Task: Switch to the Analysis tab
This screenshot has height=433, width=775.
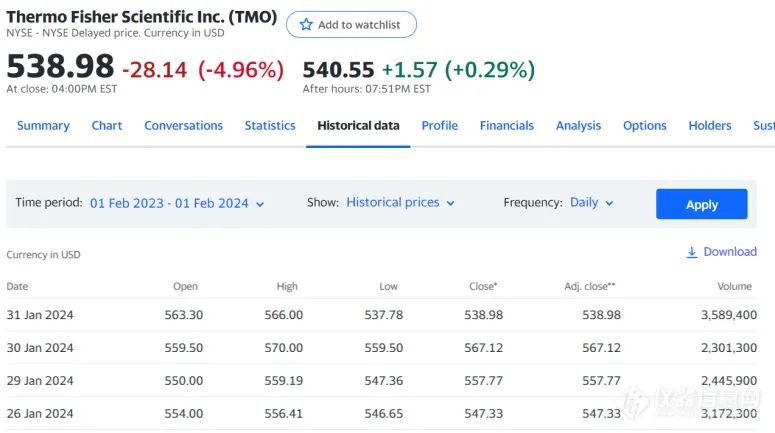Action: coord(578,126)
